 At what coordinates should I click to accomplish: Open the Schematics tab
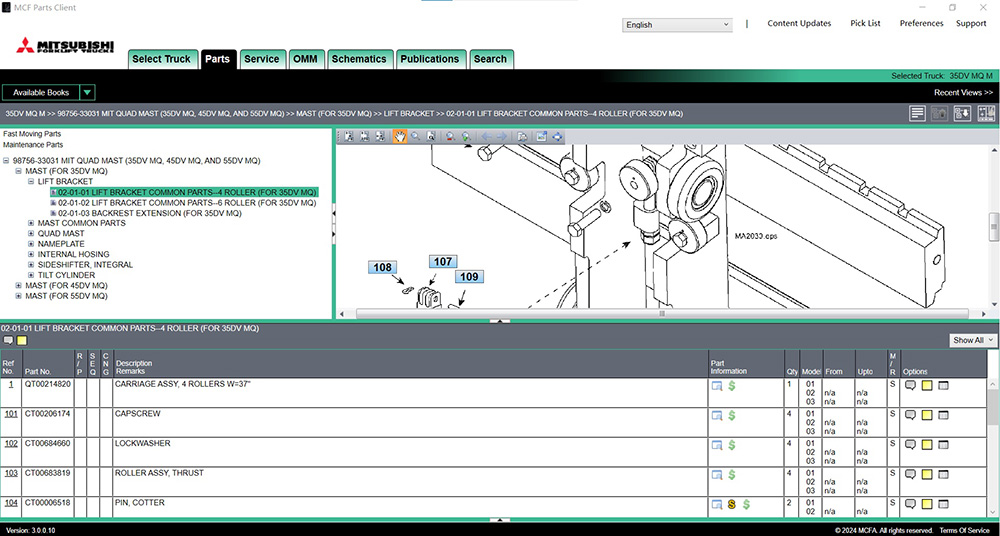pos(359,59)
